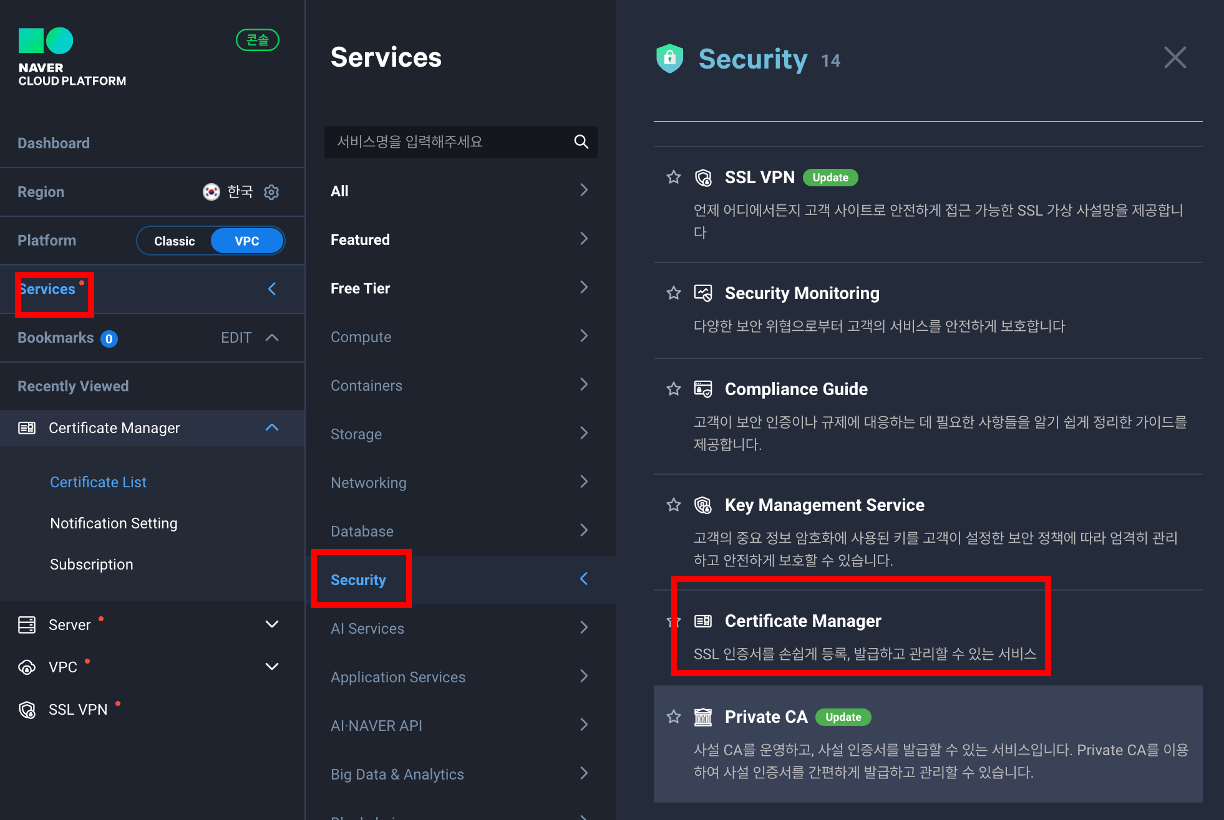Screen dimensions: 1224x820
Task: Click the search magnifier icon
Action: [581, 142]
